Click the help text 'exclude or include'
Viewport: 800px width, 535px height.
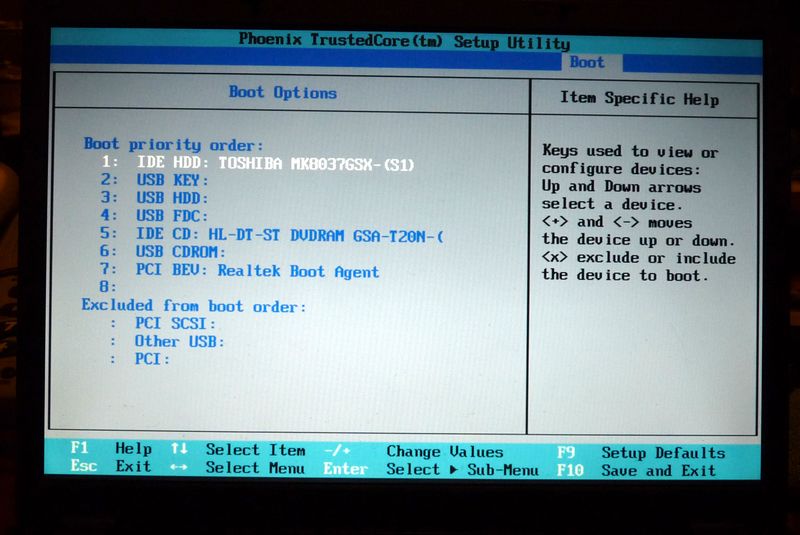pos(656,258)
